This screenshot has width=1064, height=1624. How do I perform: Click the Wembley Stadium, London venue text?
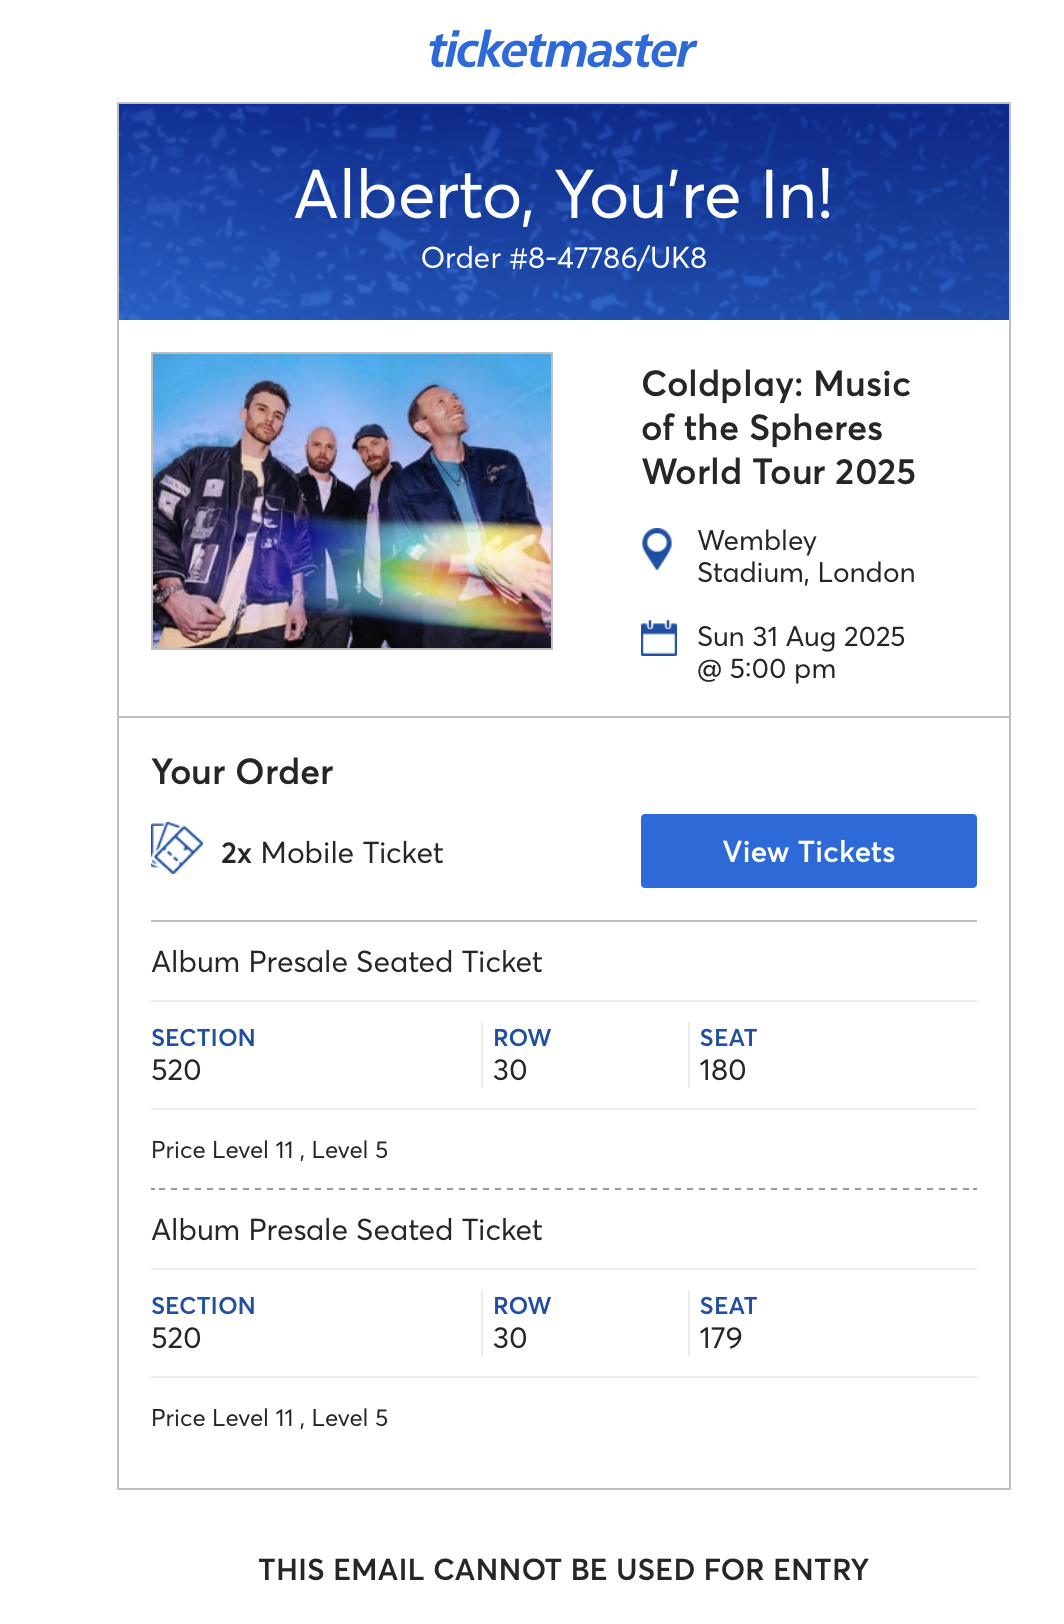click(805, 556)
